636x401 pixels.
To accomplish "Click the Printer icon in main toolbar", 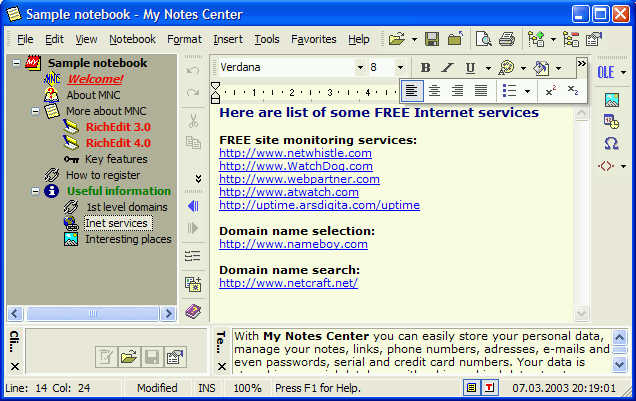I will point(507,39).
